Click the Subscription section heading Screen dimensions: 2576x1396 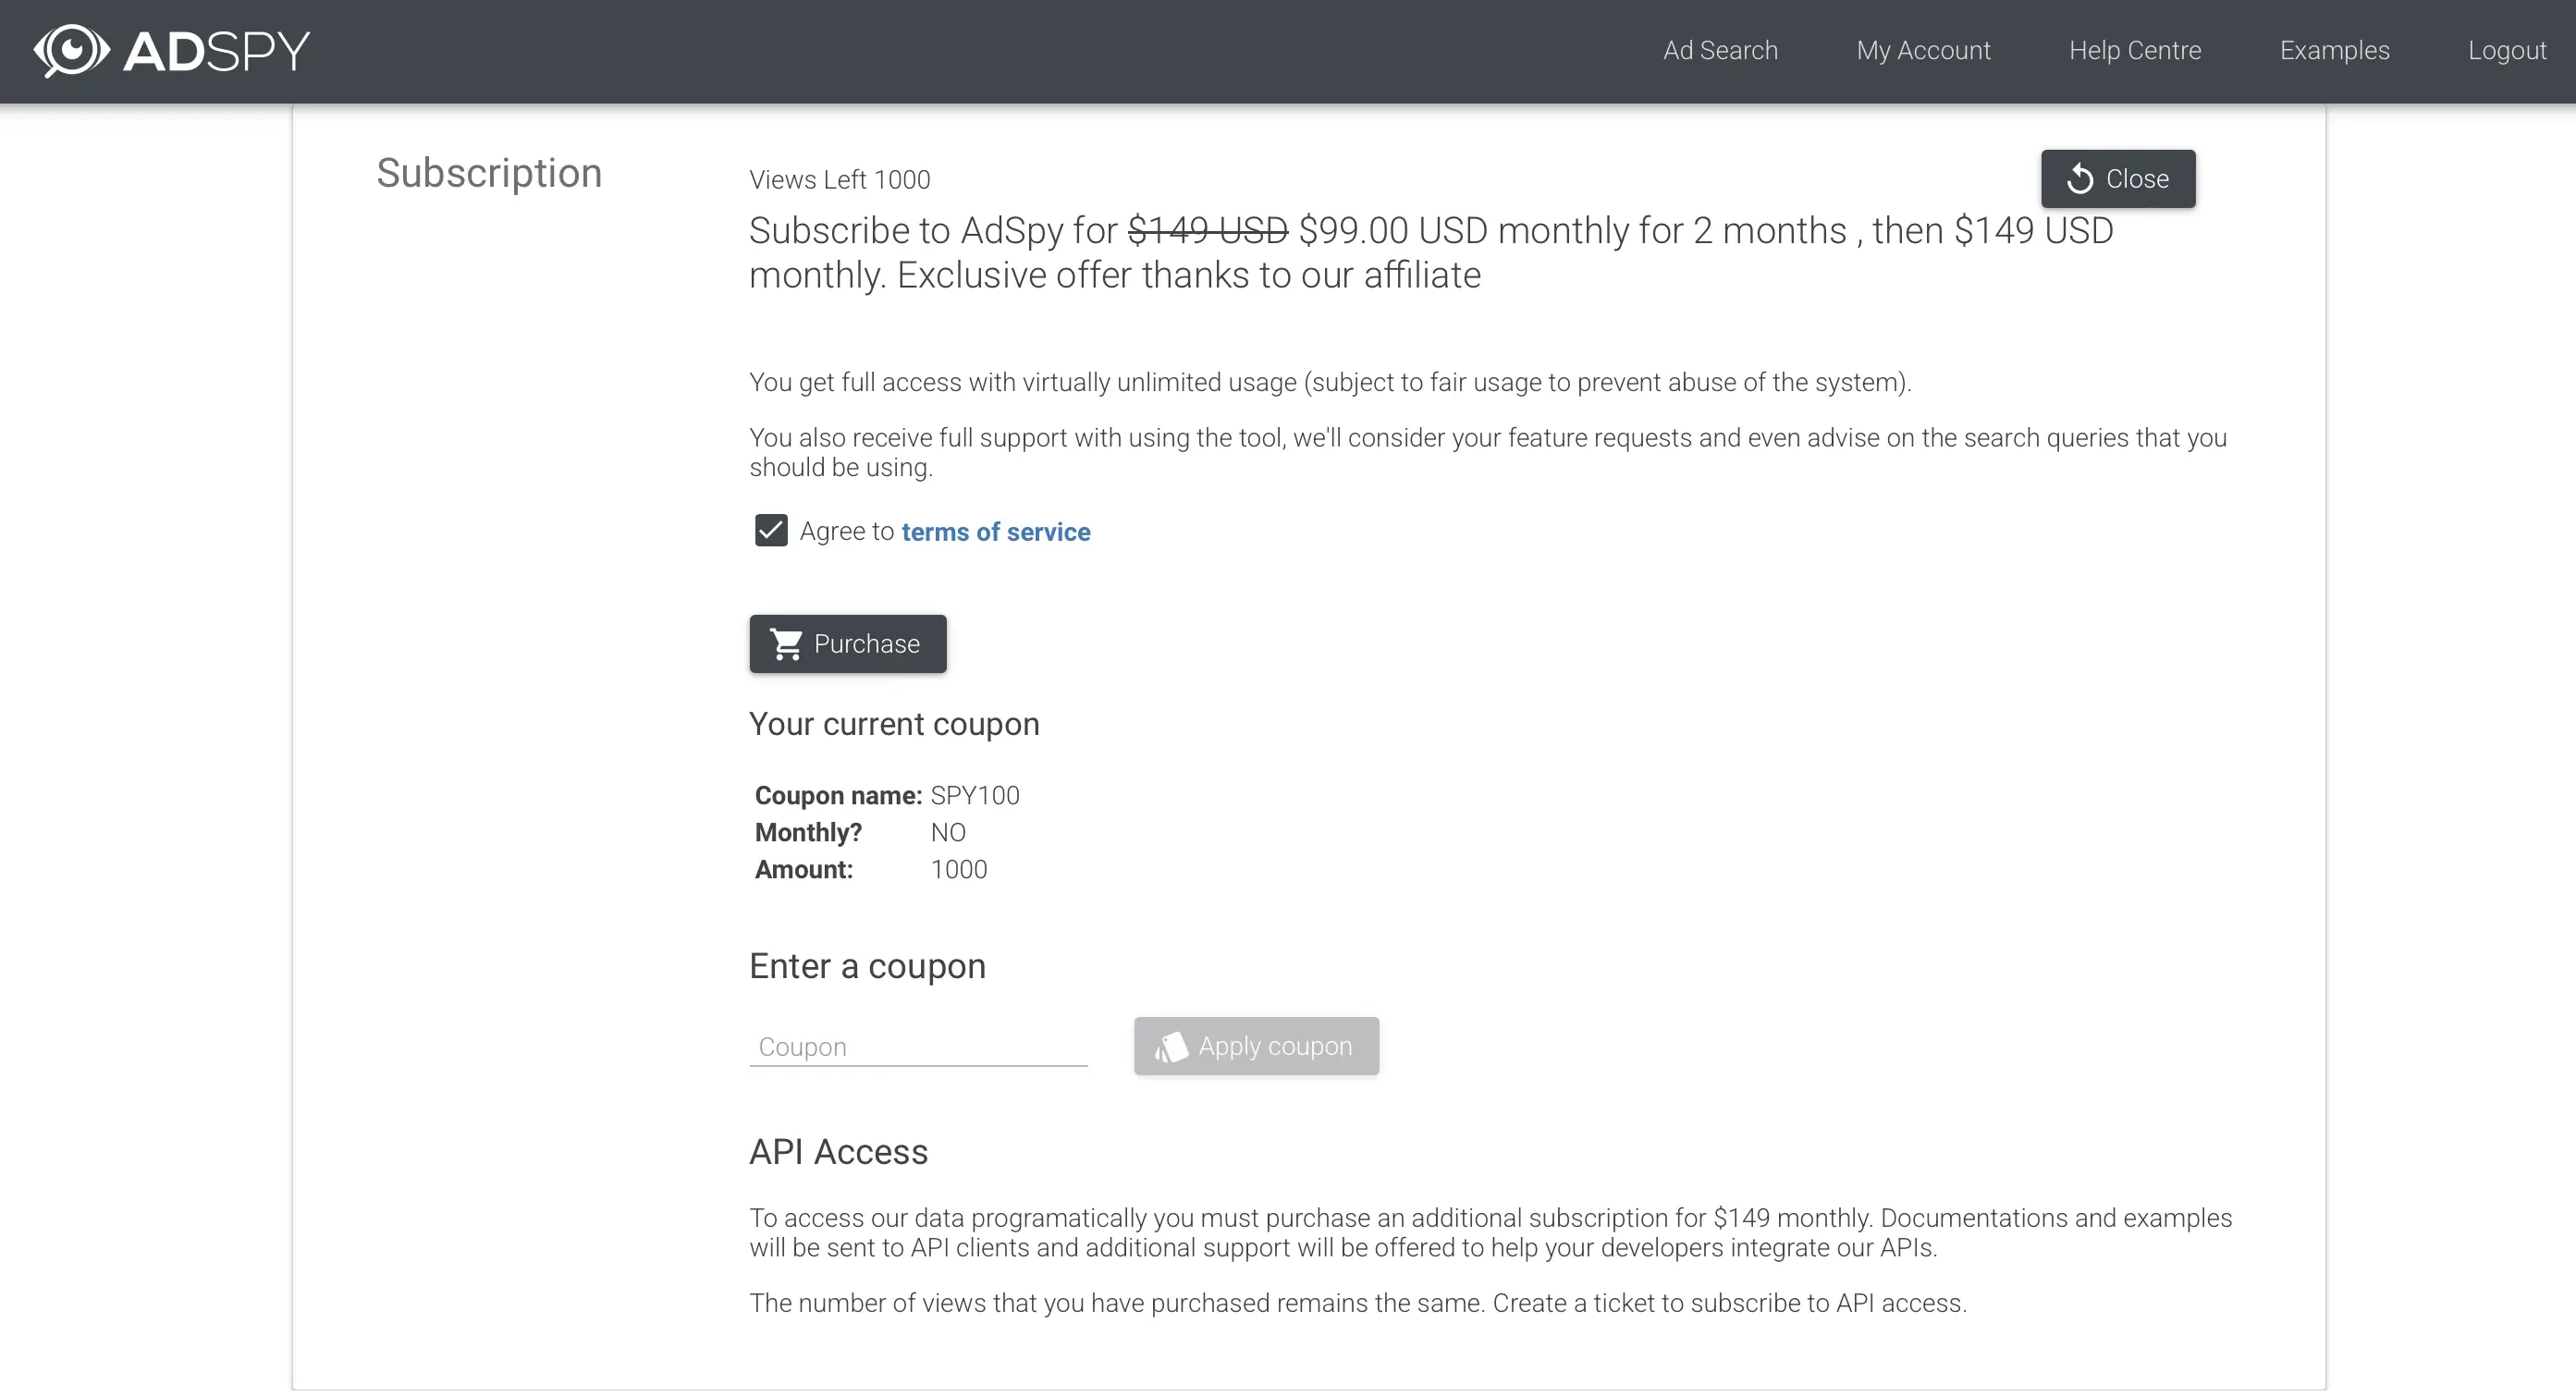point(489,173)
